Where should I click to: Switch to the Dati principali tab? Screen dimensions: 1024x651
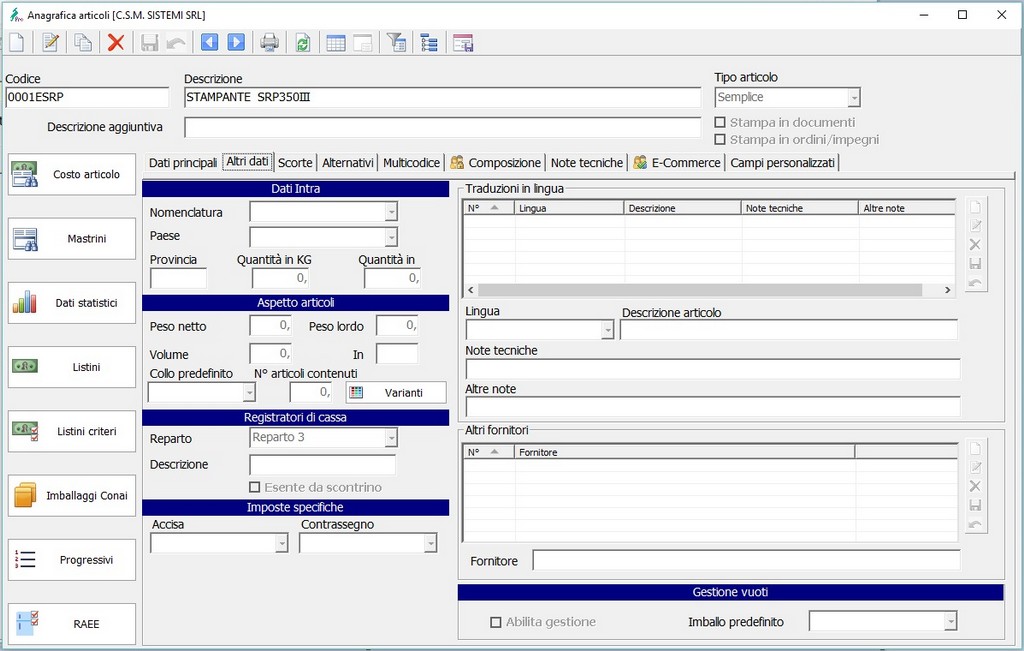[183, 163]
